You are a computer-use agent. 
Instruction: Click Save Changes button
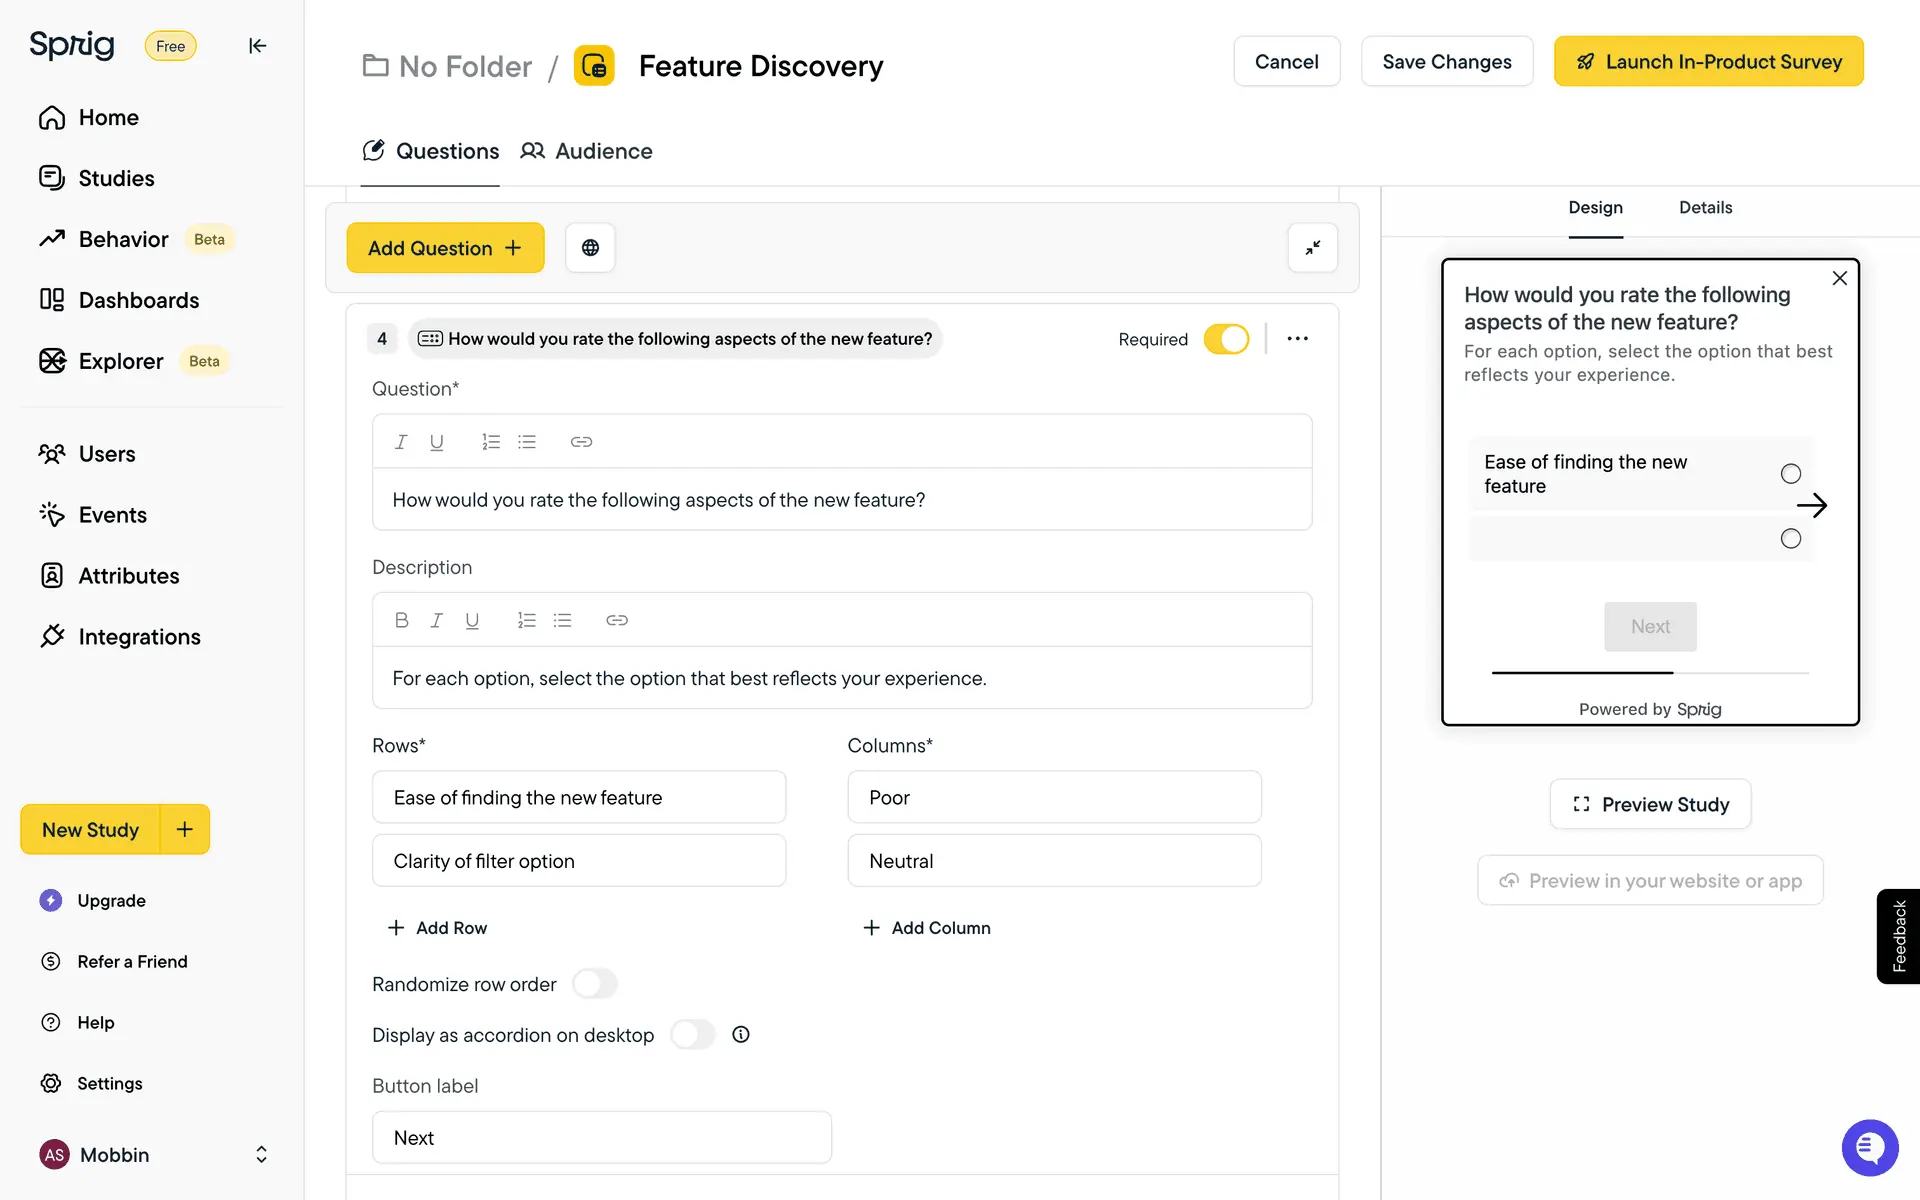[1446, 62]
